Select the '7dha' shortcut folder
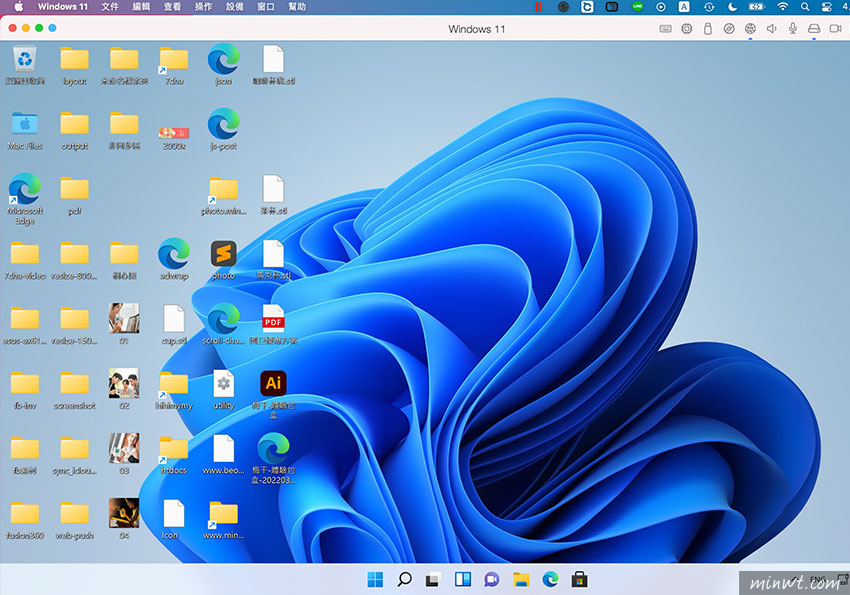Screen dimensions: 850x595 (173, 60)
